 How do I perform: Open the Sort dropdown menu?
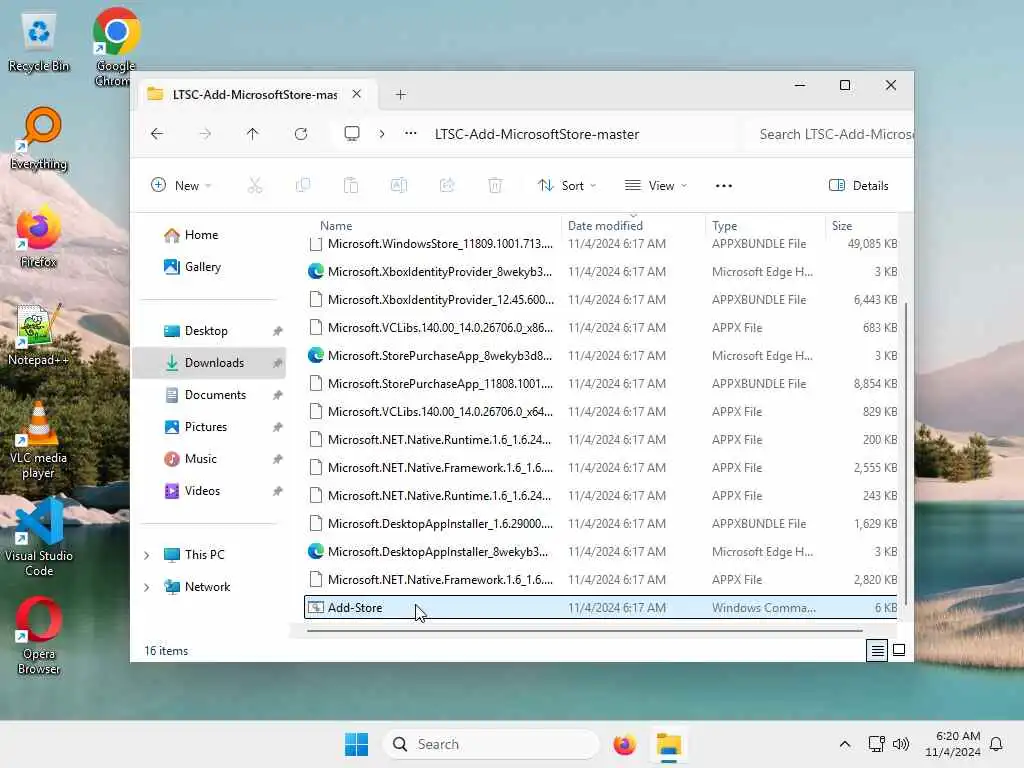tap(567, 185)
